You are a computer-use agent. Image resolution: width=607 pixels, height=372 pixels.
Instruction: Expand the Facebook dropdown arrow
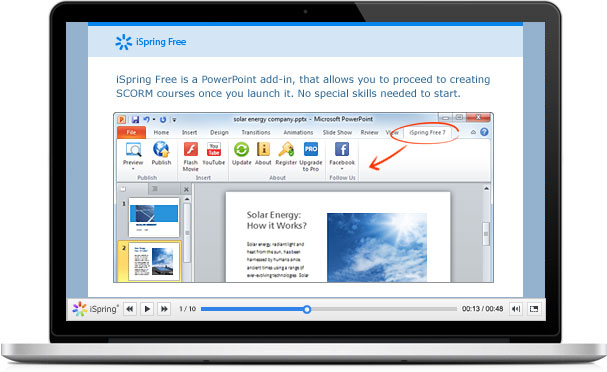342,169
